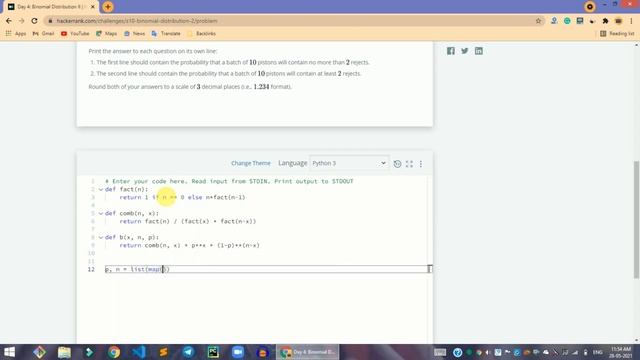The height and width of the screenshot is (360, 640).
Task: Switch to Chrome Day 4 Binomial taskbar window
Action: point(308,352)
